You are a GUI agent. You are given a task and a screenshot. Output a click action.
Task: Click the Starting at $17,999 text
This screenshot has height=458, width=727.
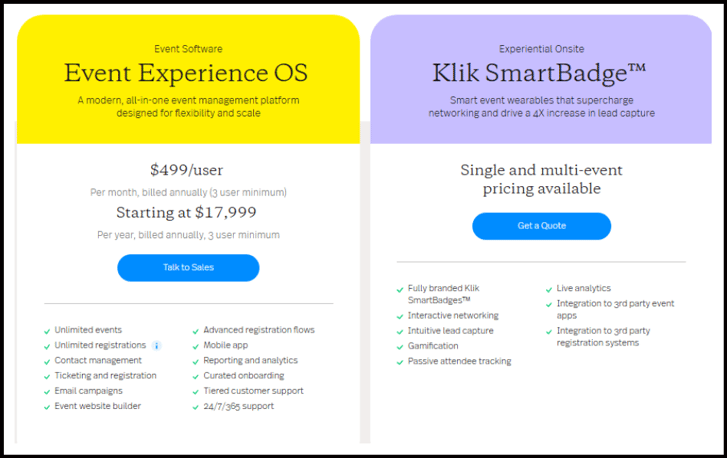188,212
